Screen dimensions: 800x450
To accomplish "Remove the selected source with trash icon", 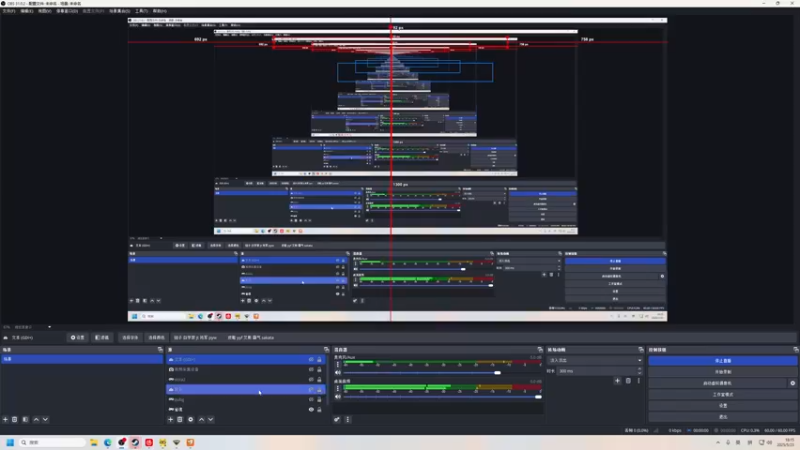I will (180, 419).
